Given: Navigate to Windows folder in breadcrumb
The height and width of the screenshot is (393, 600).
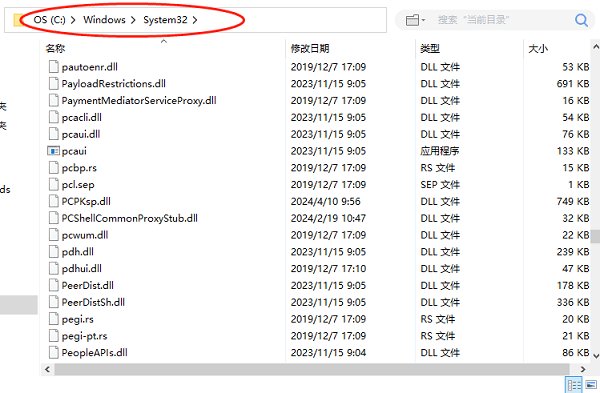Looking at the screenshot, I should tap(104, 20).
